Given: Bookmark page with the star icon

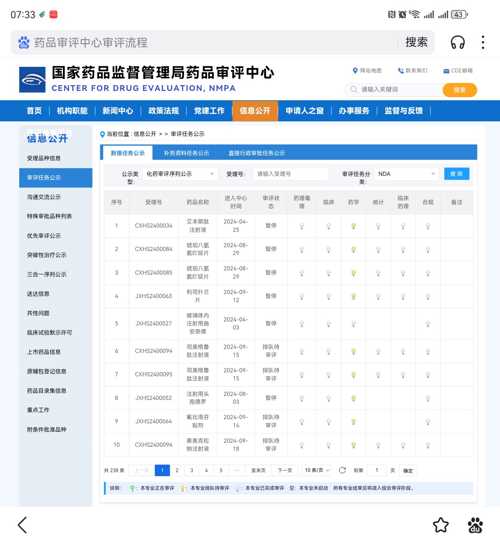Looking at the screenshot, I should point(441,525).
